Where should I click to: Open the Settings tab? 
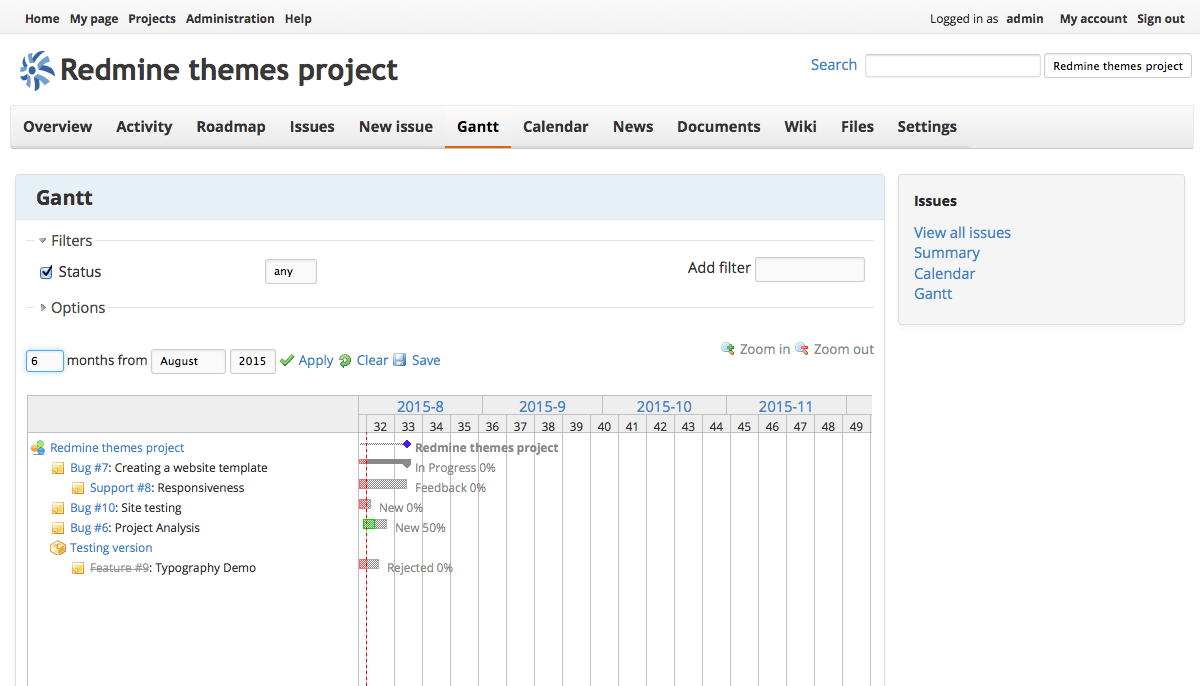[x=927, y=127]
